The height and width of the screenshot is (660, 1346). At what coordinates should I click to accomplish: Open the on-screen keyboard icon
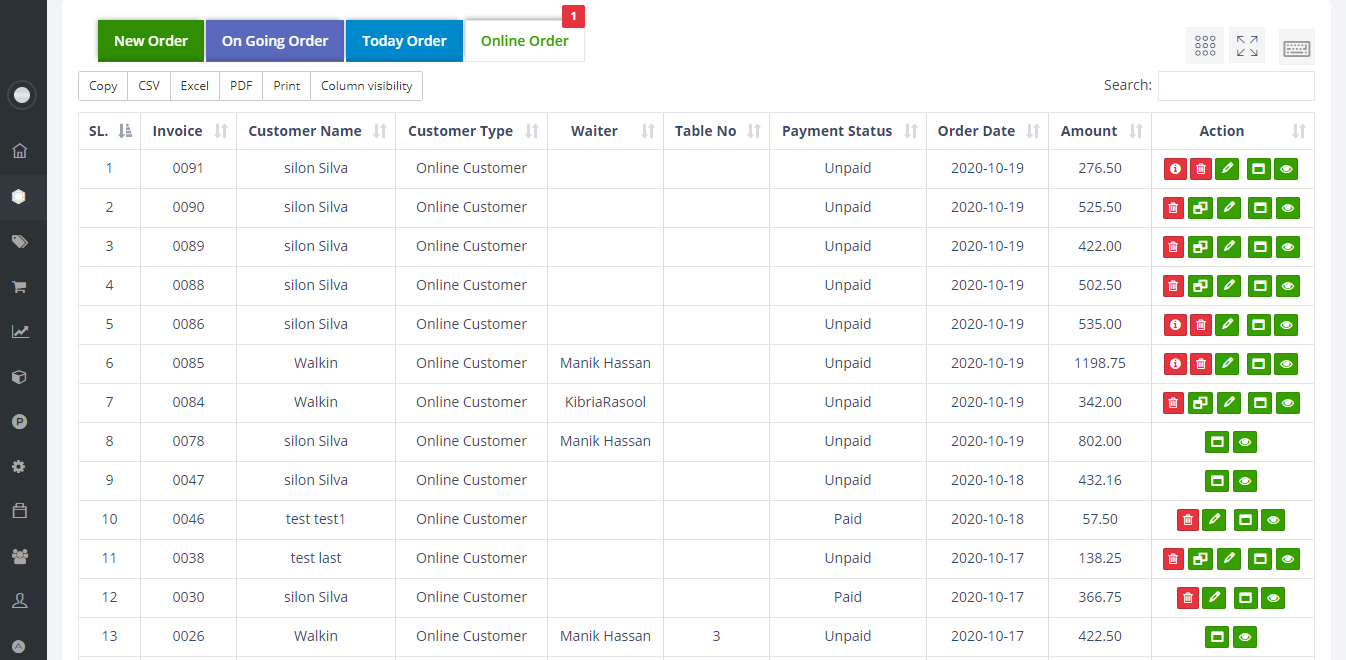1296,48
